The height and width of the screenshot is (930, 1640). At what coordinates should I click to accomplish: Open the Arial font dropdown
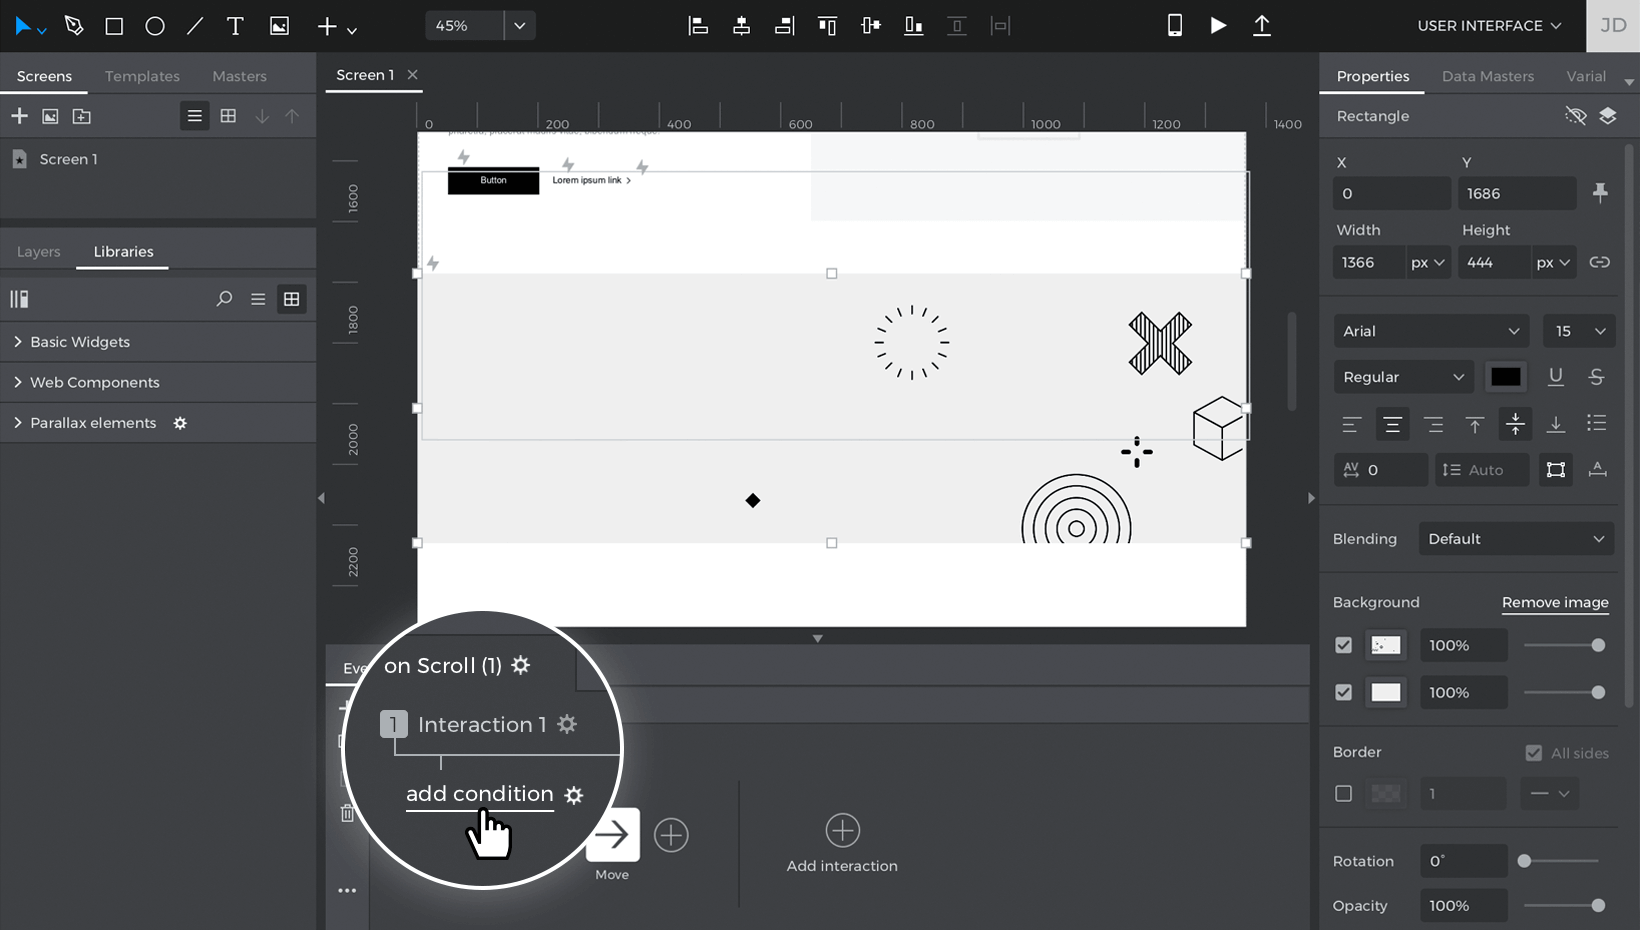1431,331
